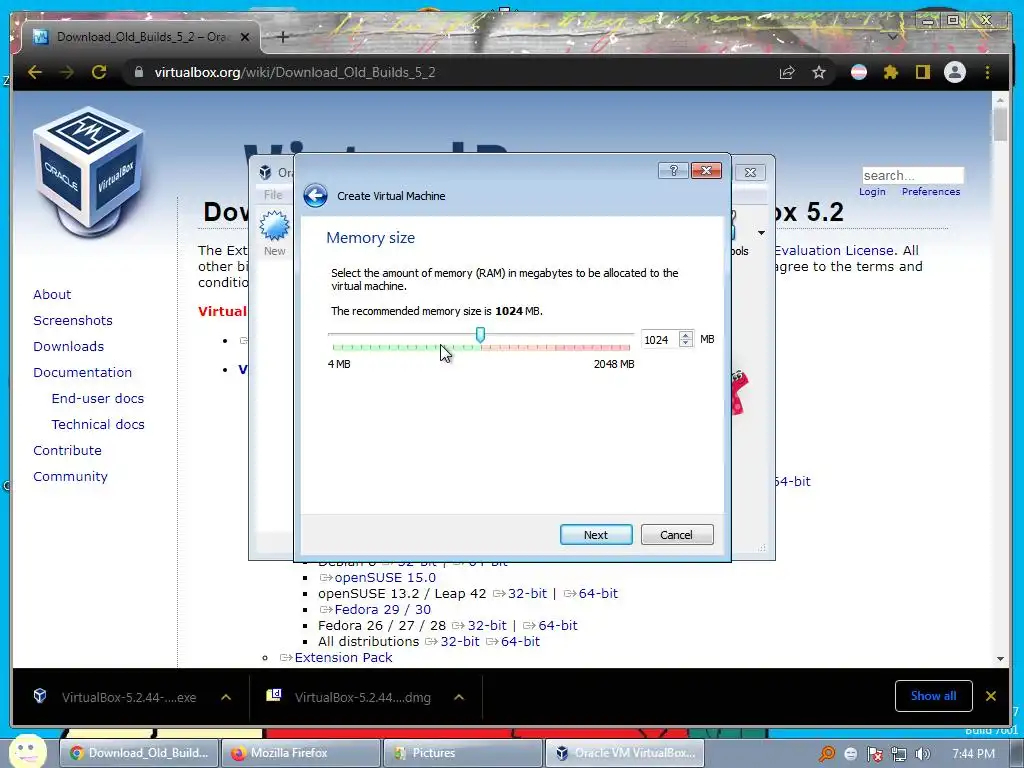
Task: Click the memory size slider handle
Action: click(480, 335)
